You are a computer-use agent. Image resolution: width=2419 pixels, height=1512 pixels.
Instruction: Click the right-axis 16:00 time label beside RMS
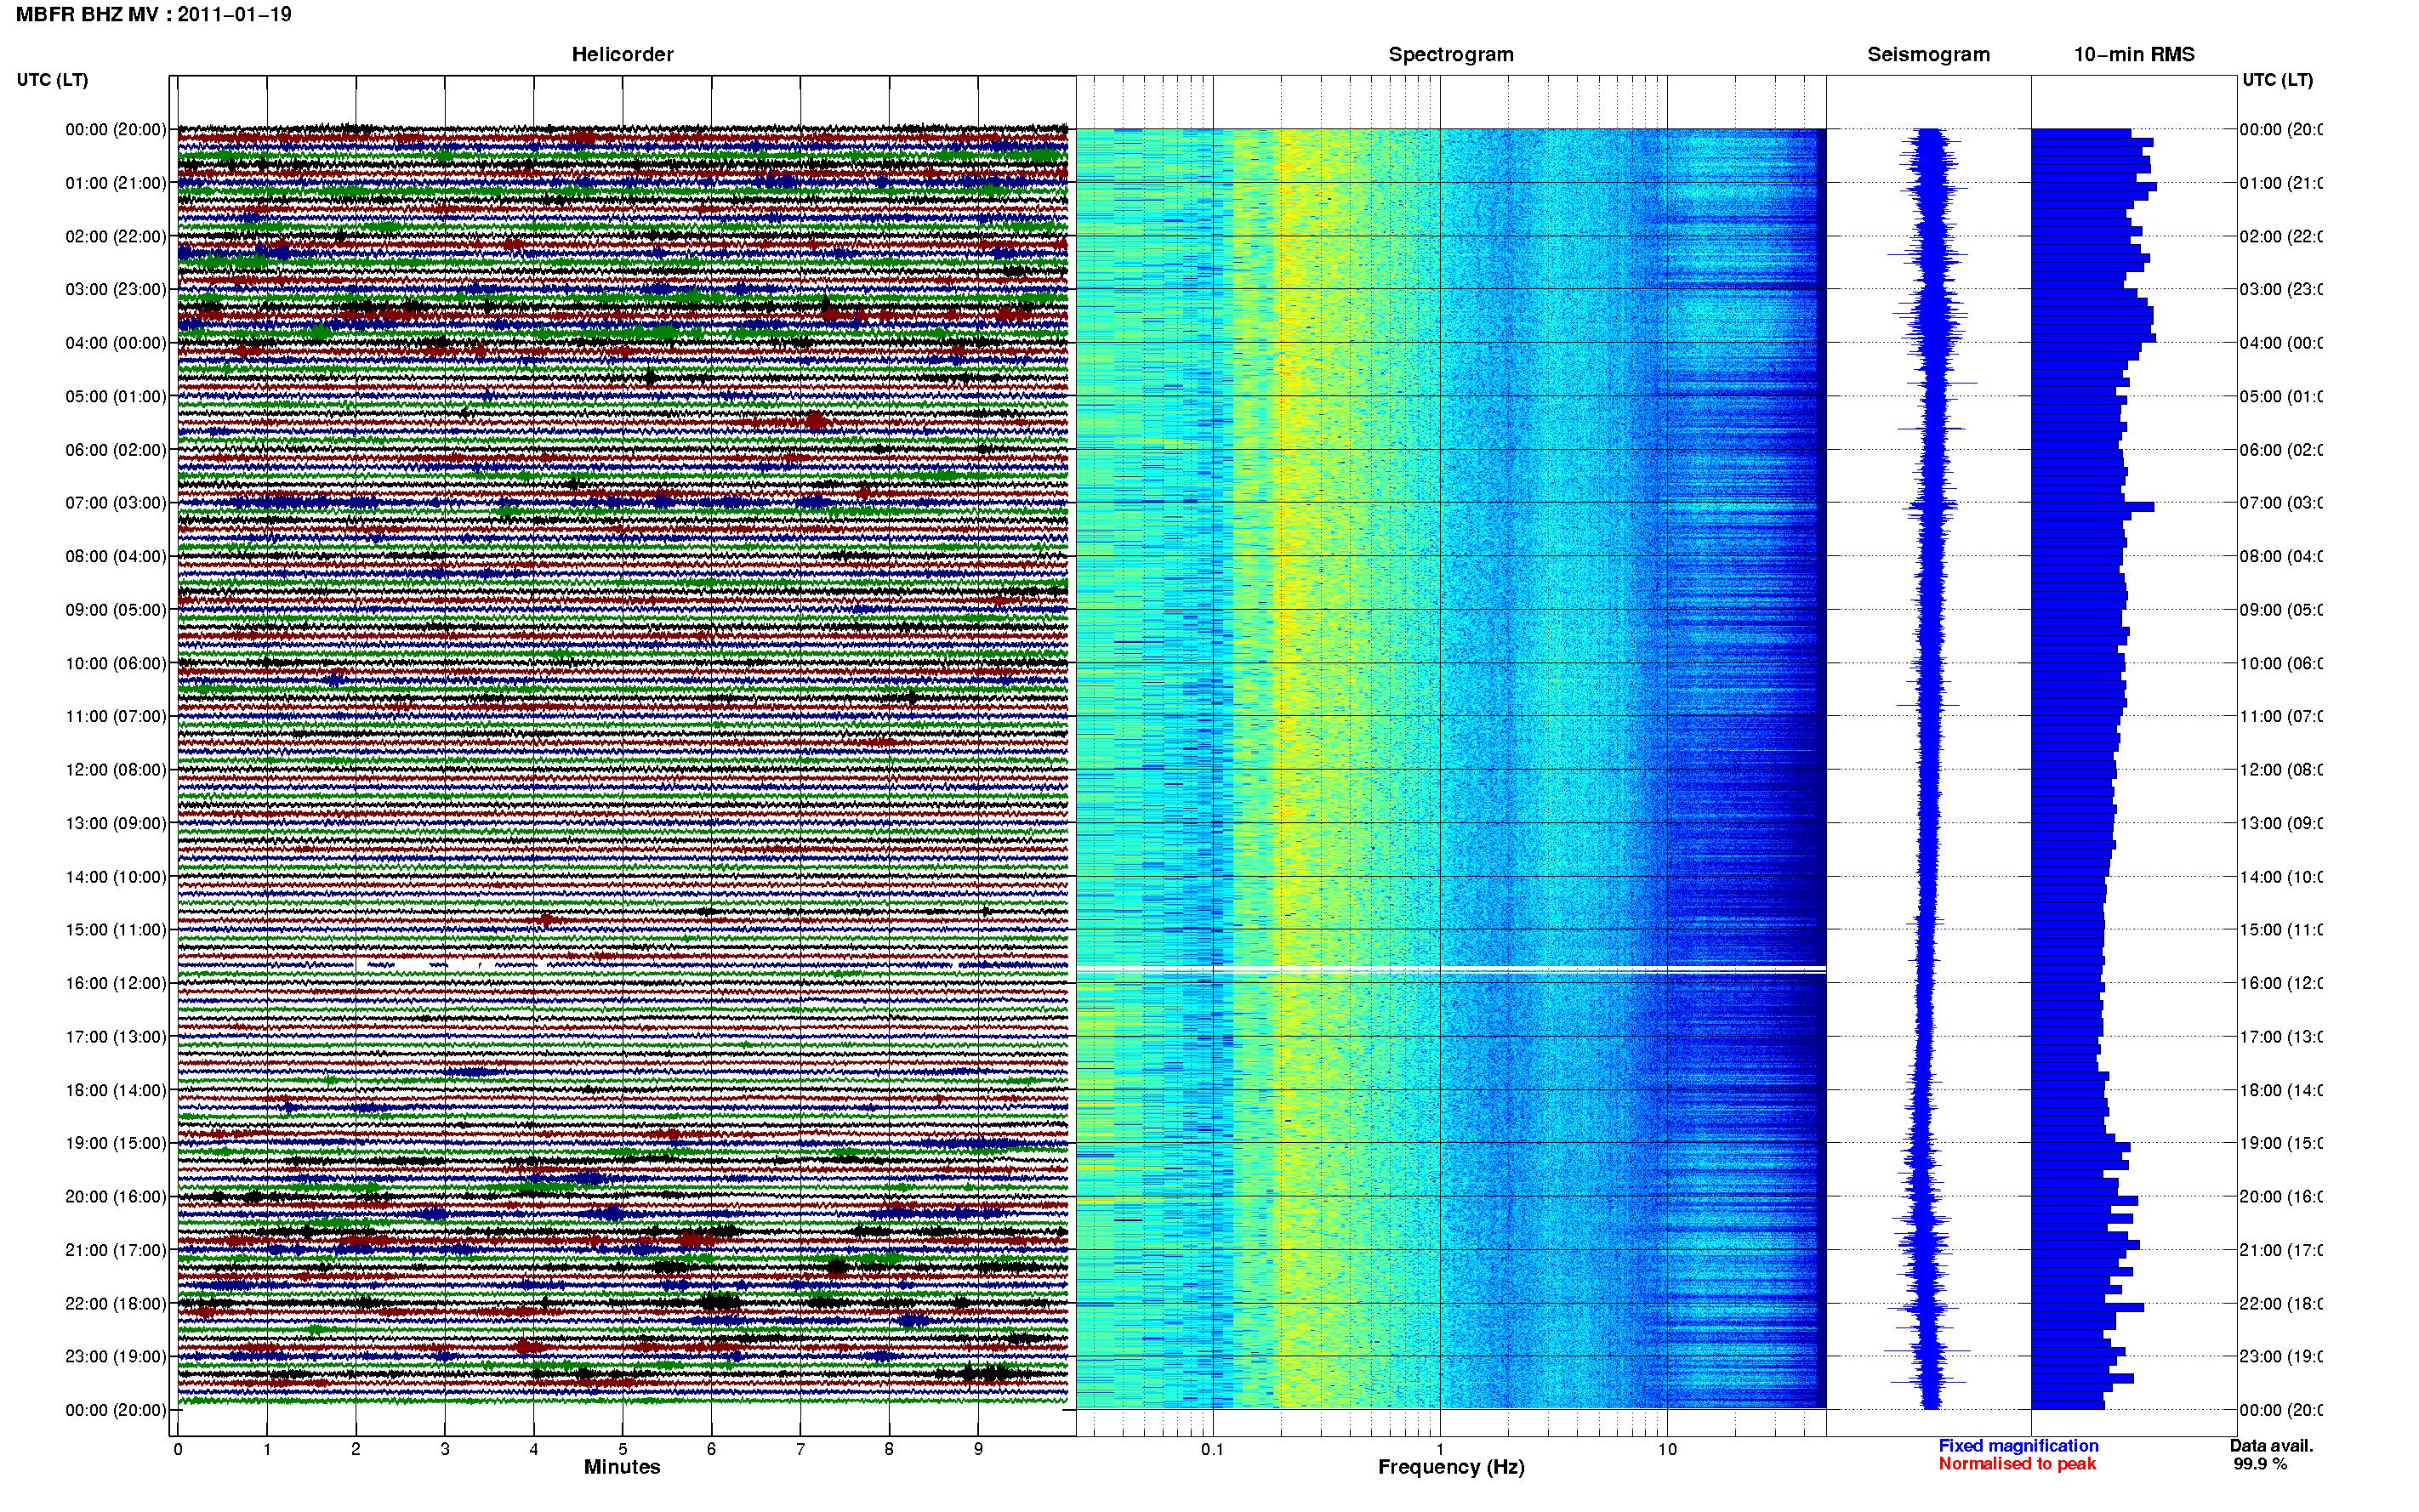2281,983
